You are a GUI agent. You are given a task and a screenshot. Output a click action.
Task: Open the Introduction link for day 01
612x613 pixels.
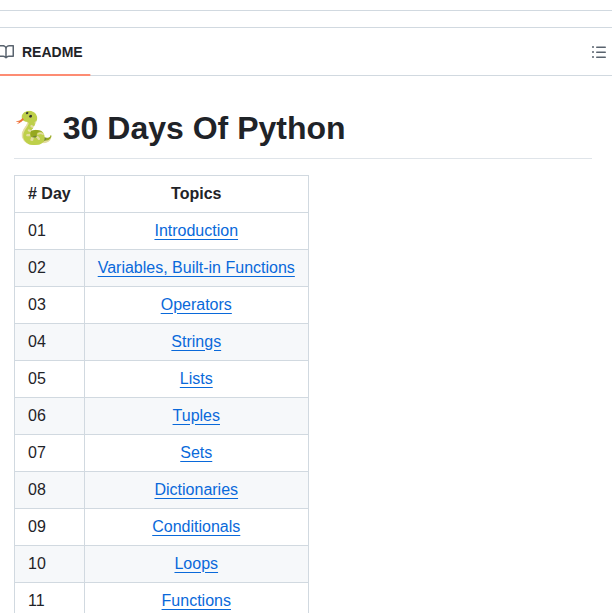coord(196,231)
